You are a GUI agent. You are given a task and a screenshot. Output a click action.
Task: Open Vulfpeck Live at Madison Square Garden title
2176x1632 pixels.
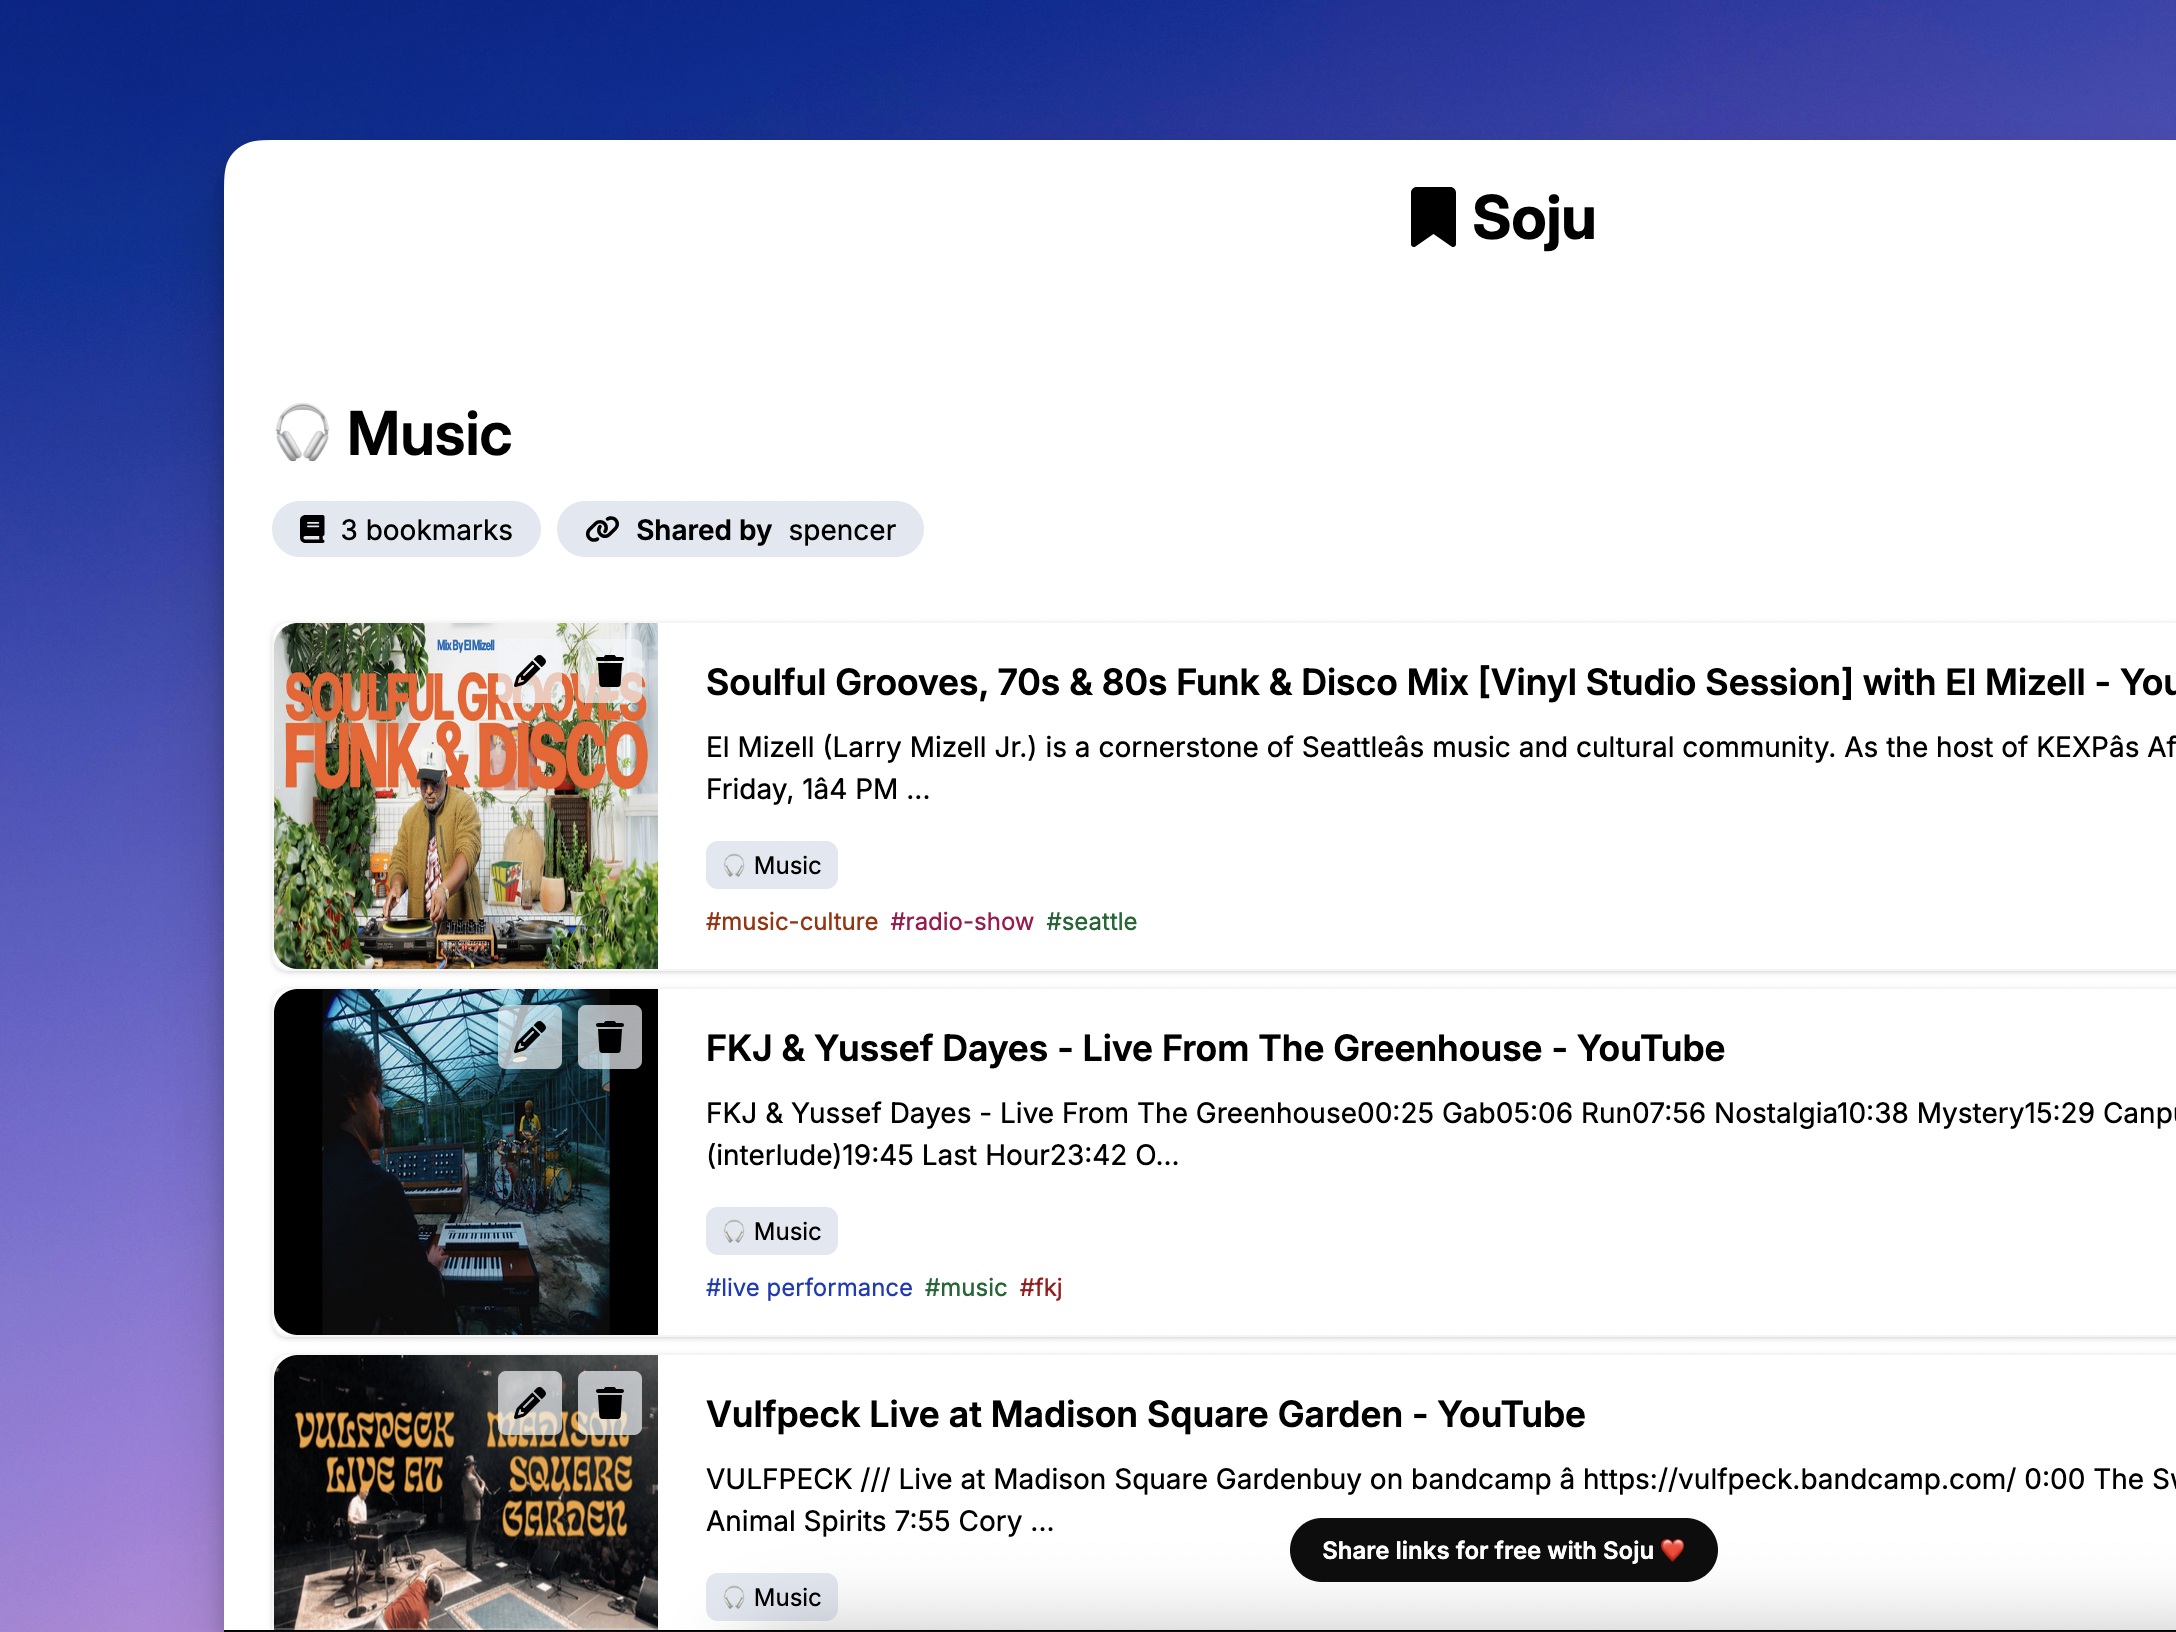point(1145,1414)
